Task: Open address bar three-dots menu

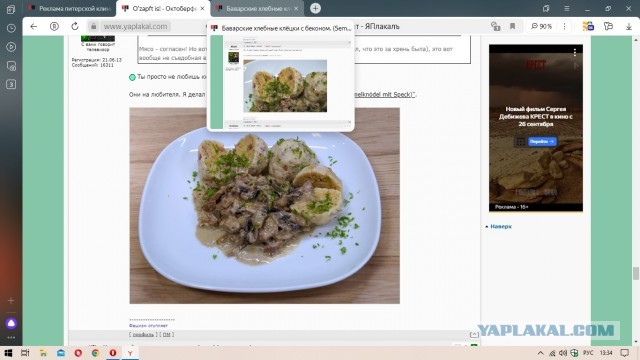Action: click(564, 27)
